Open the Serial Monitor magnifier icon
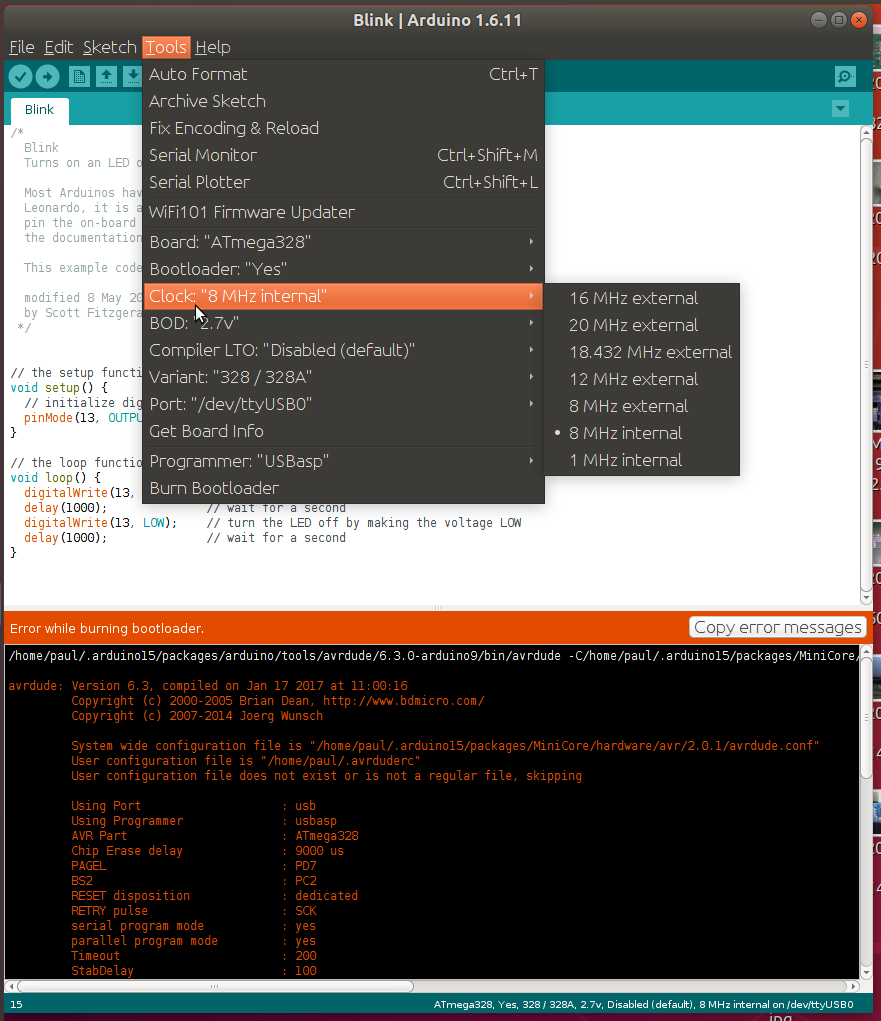The image size is (881, 1021). (x=844, y=76)
